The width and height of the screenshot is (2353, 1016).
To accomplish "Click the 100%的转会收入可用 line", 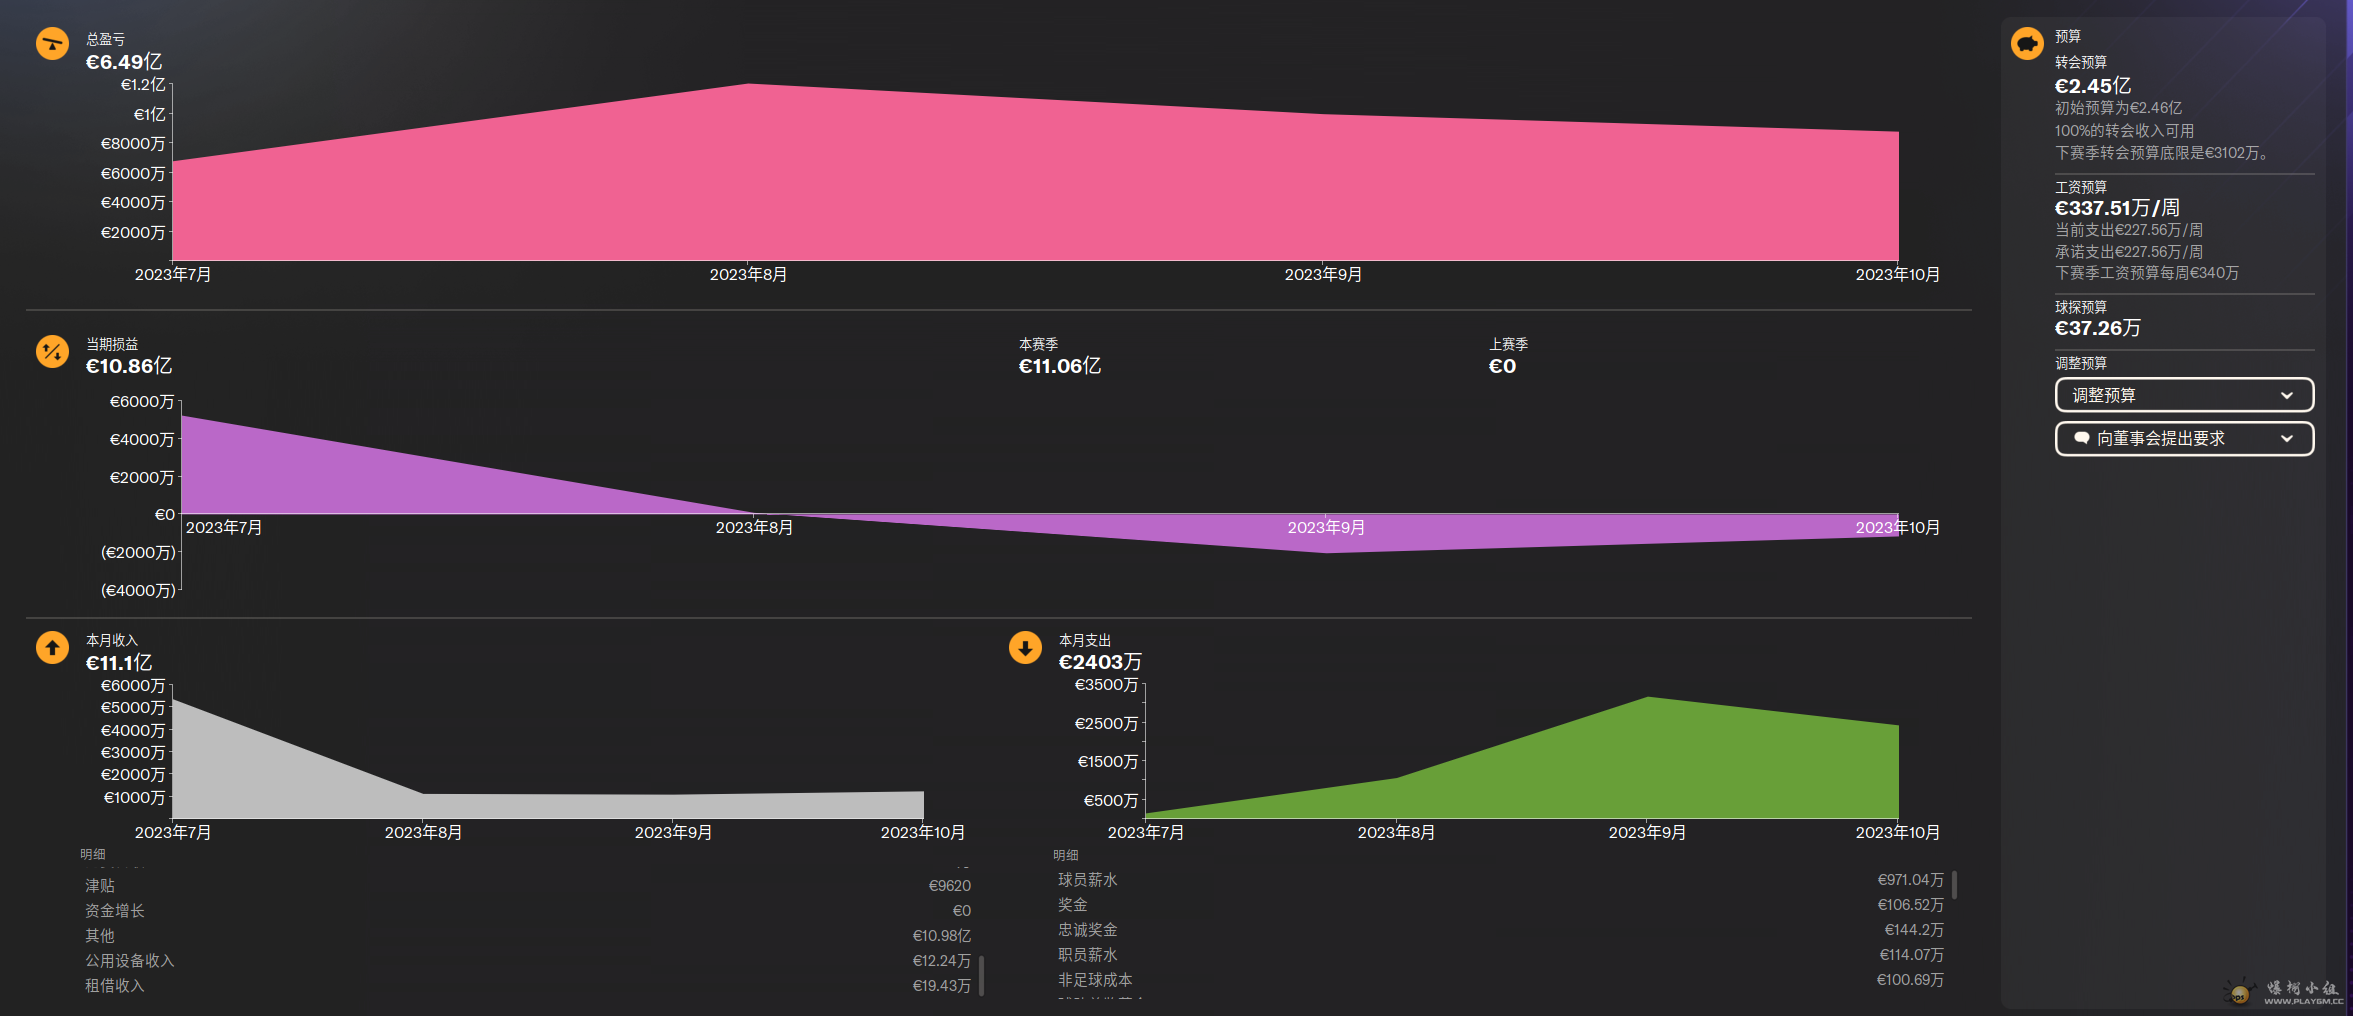I will [2125, 131].
